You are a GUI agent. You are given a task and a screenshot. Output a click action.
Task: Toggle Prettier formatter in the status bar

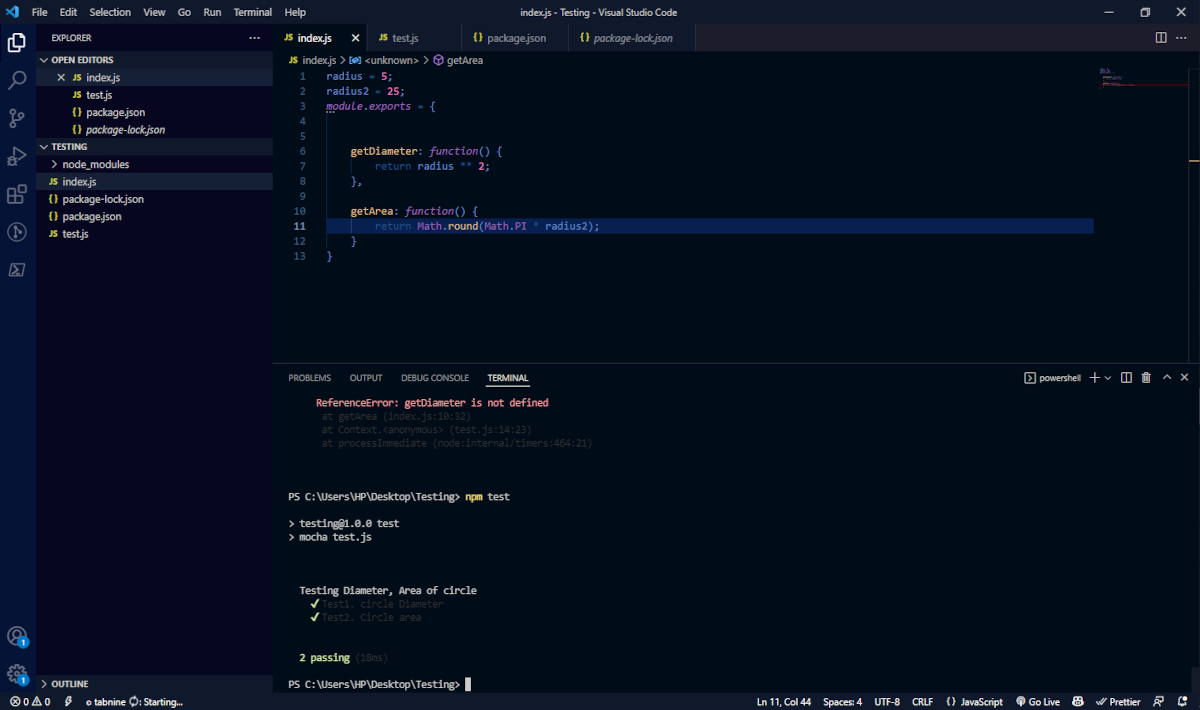pyautogui.click(x=1118, y=701)
